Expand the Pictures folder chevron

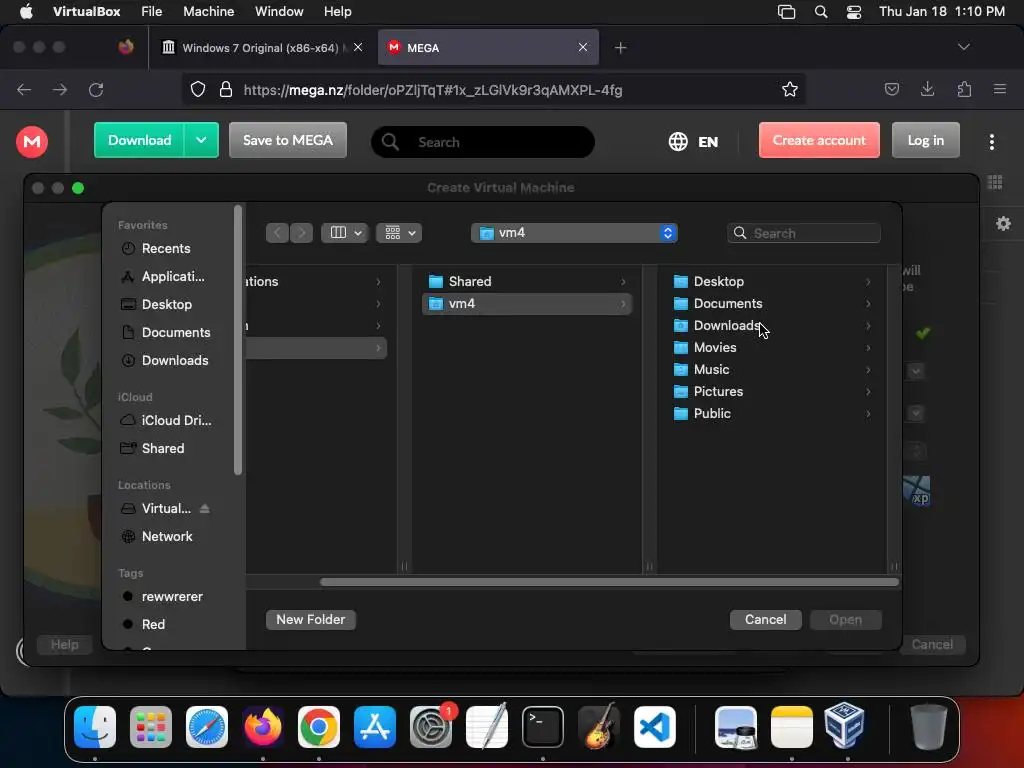point(868,391)
